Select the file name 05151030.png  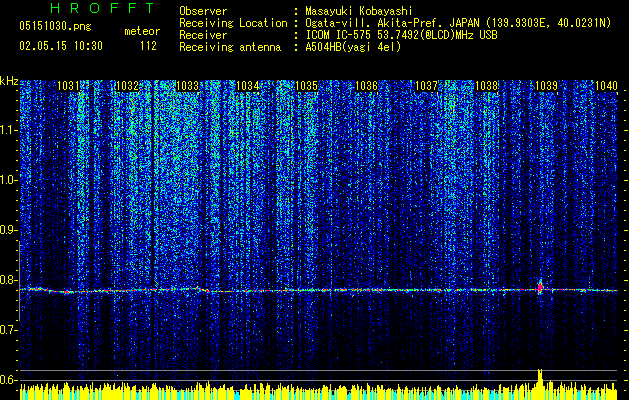pos(55,27)
